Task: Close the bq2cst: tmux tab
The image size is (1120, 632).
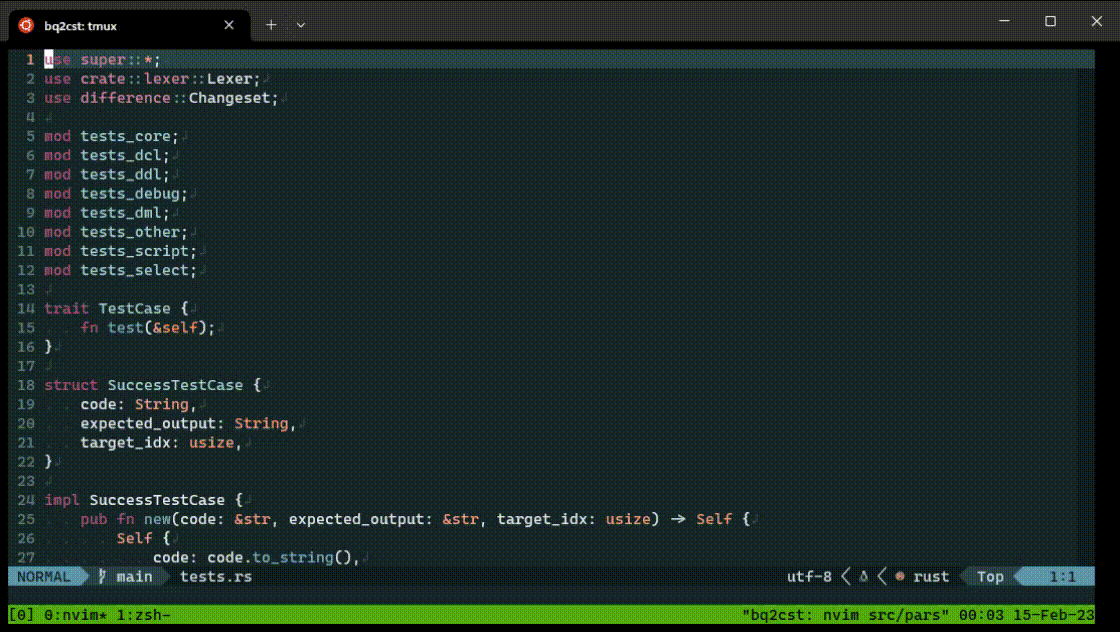Action: pos(229,25)
